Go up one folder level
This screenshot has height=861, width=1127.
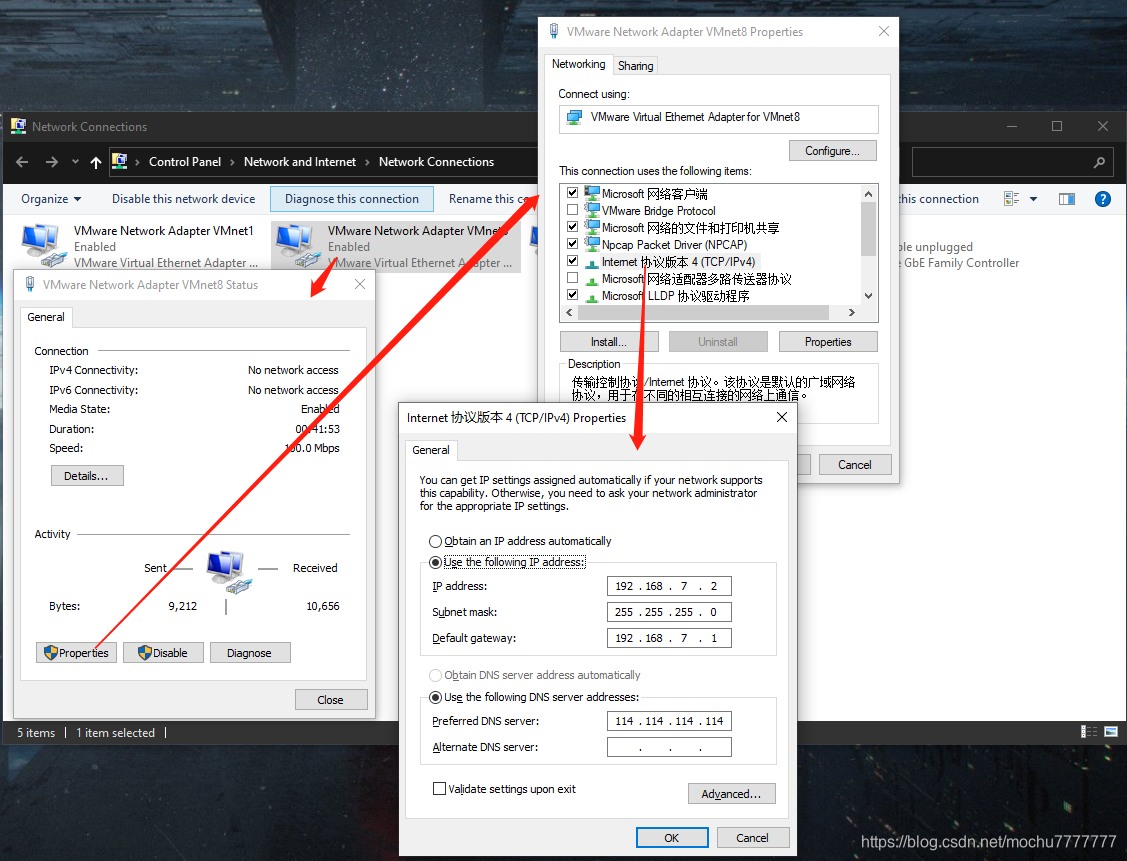pyautogui.click(x=96, y=162)
